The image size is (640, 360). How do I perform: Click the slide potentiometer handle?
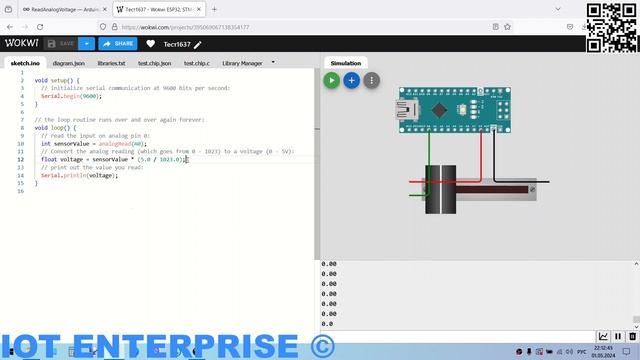[x=440, y=189]
